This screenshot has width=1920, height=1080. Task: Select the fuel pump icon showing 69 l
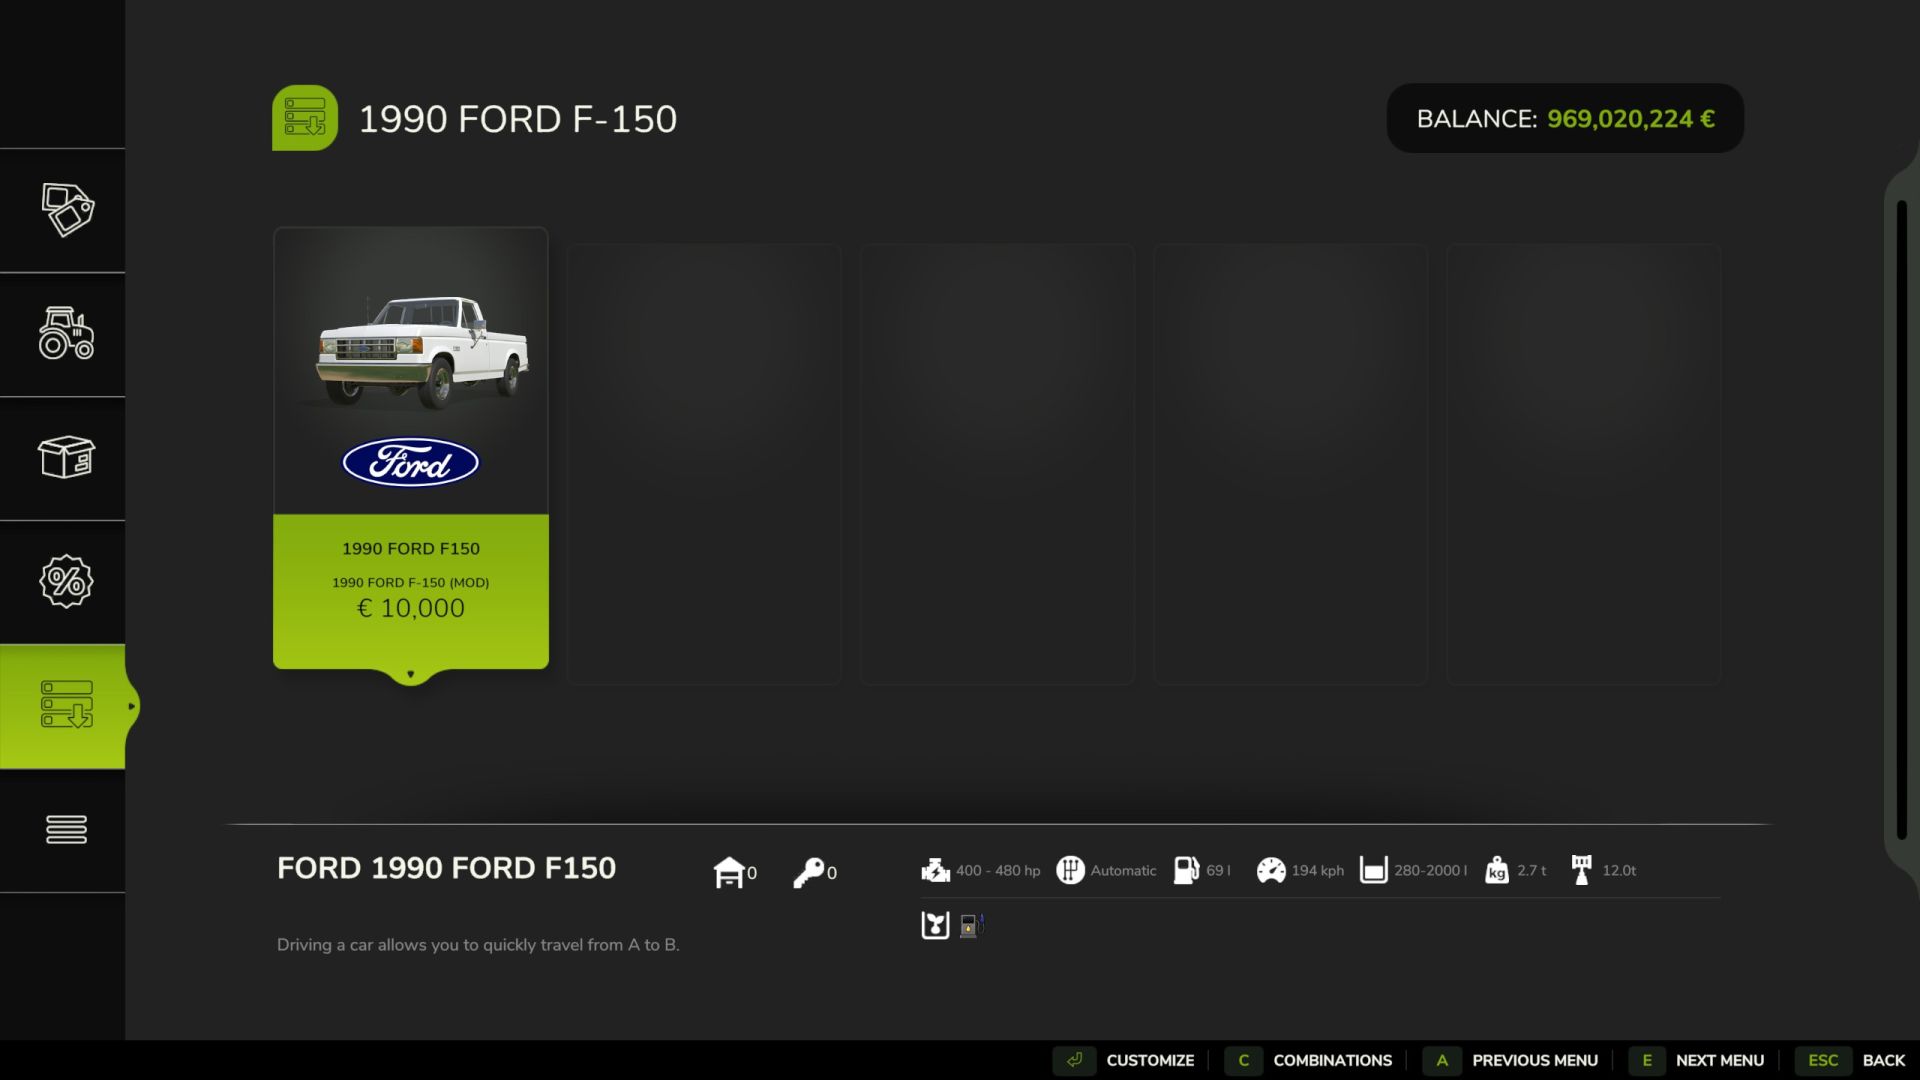[1186, 870]
